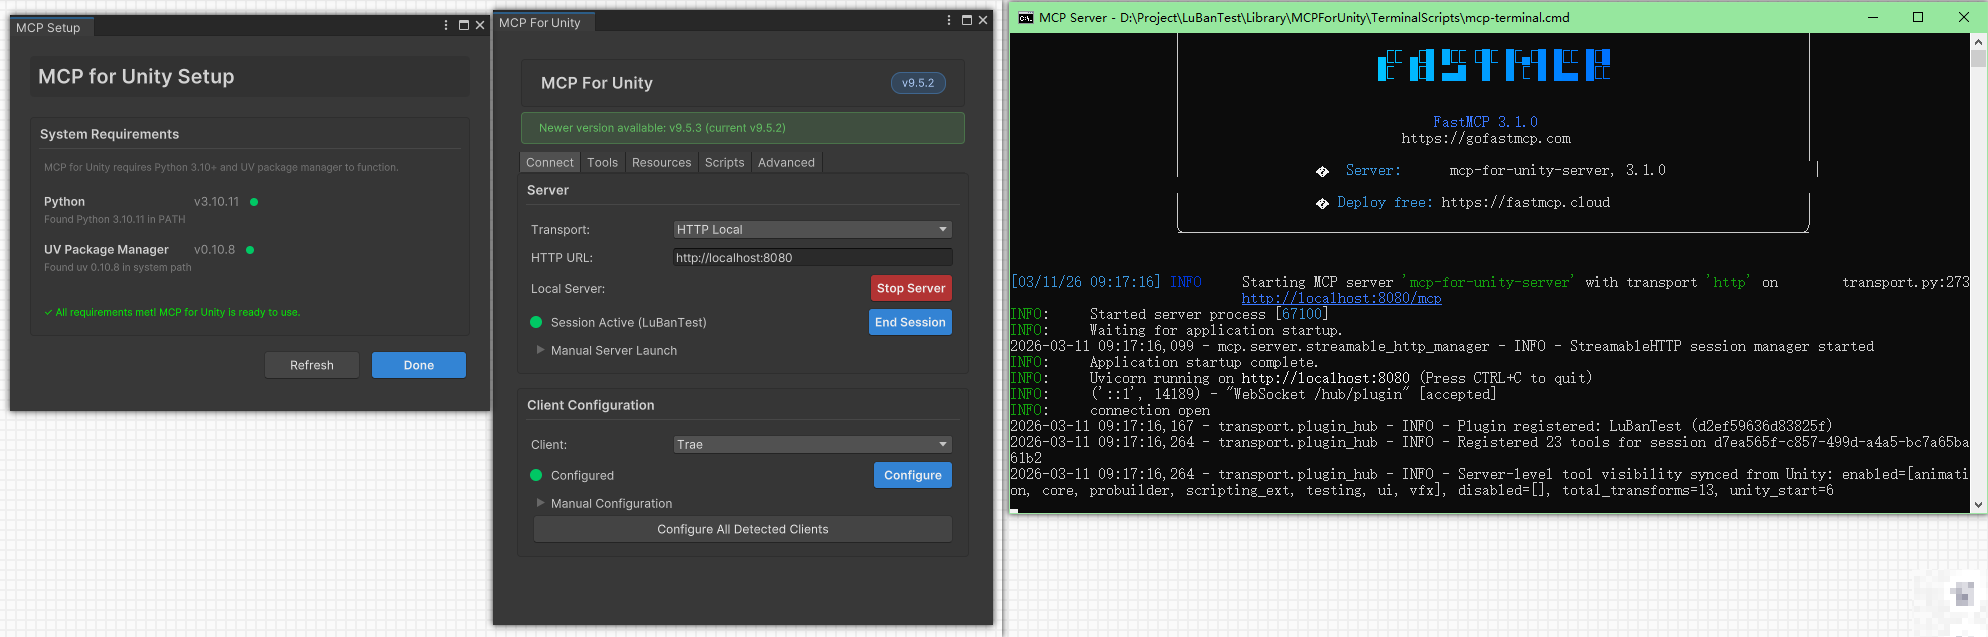Open the localhost:8080/mcp link in terminal
This screenshot has height=637, width=1988.
pyautogui.click(x=1341, y=298)
